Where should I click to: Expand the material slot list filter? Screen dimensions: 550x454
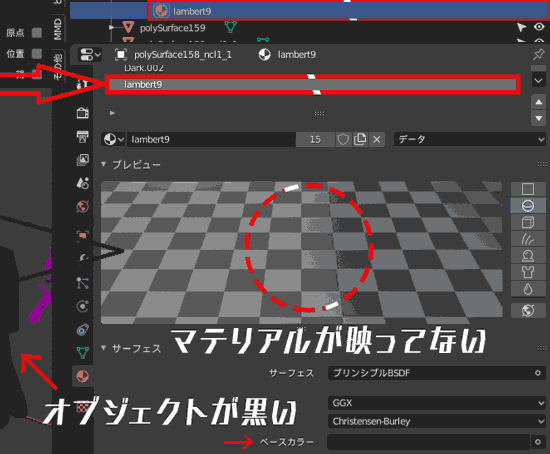pos(112,113)
